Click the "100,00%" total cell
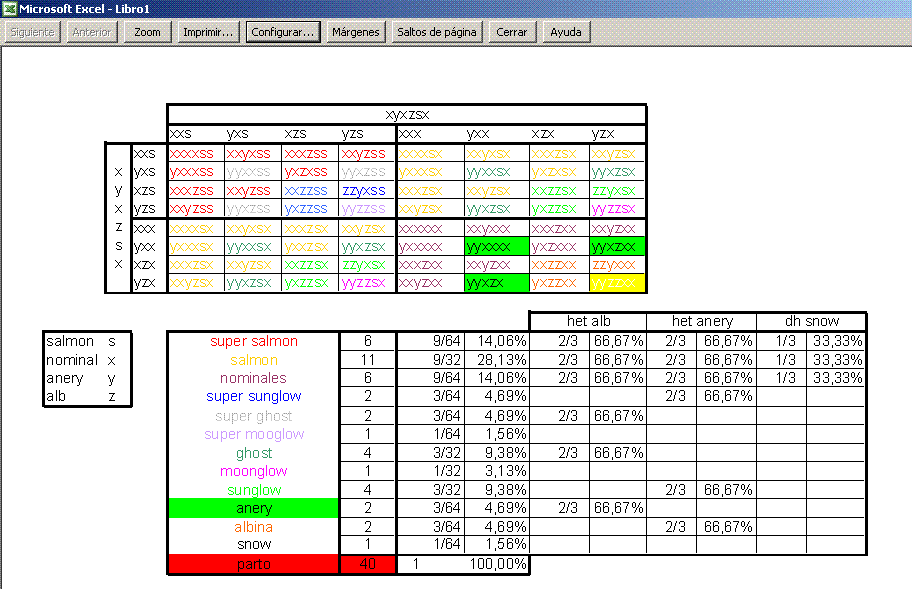 click(497, 564)
